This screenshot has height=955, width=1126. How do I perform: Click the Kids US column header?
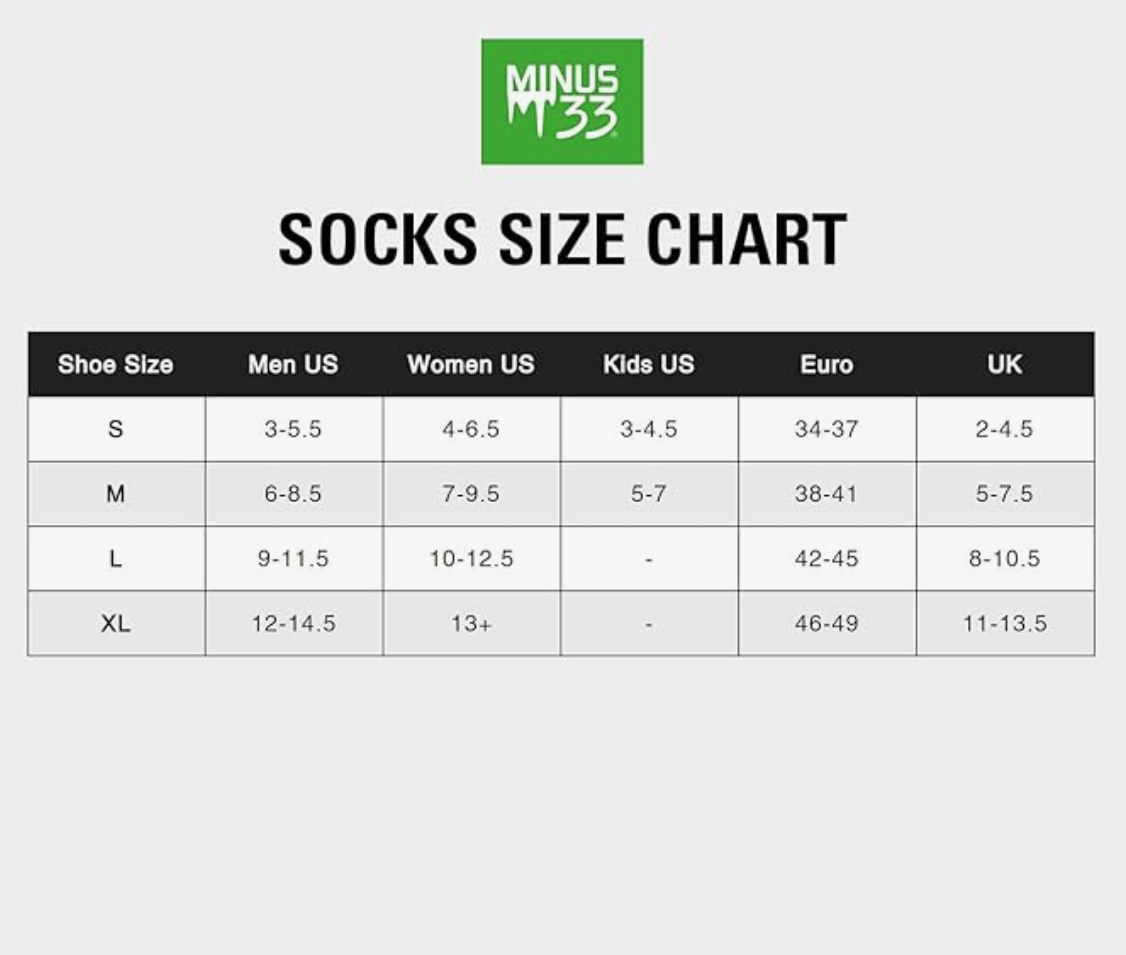tap(648, 365)
